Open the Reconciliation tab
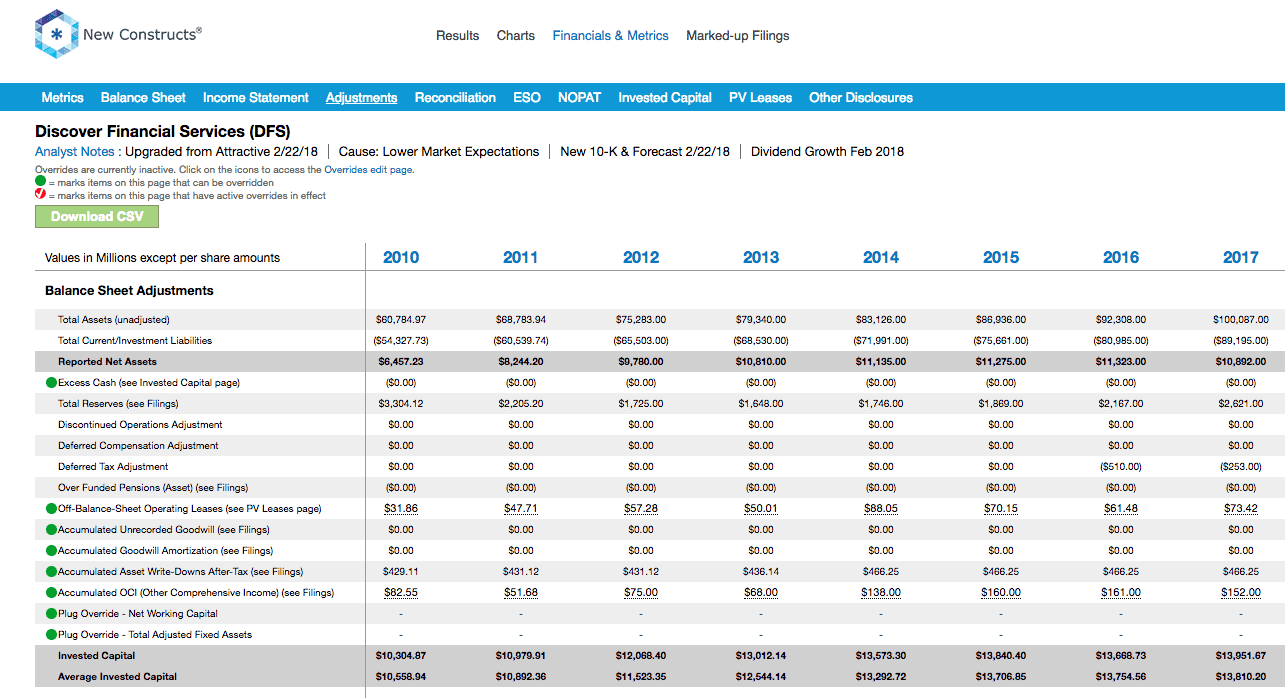 click(x=455, y=97)
